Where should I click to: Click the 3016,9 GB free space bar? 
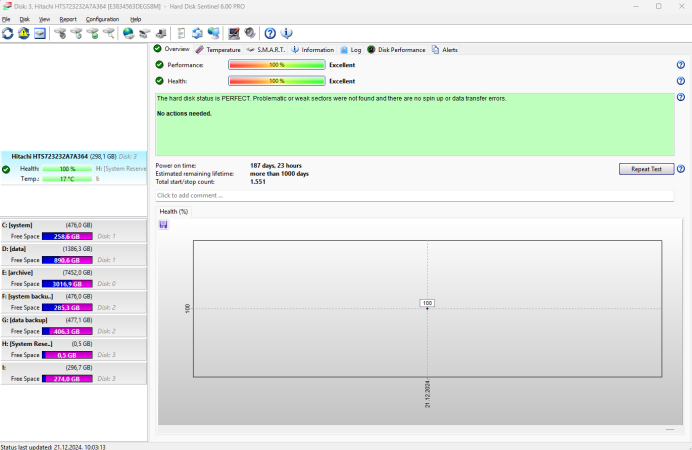pyautogui.click(x=67, y=284)
